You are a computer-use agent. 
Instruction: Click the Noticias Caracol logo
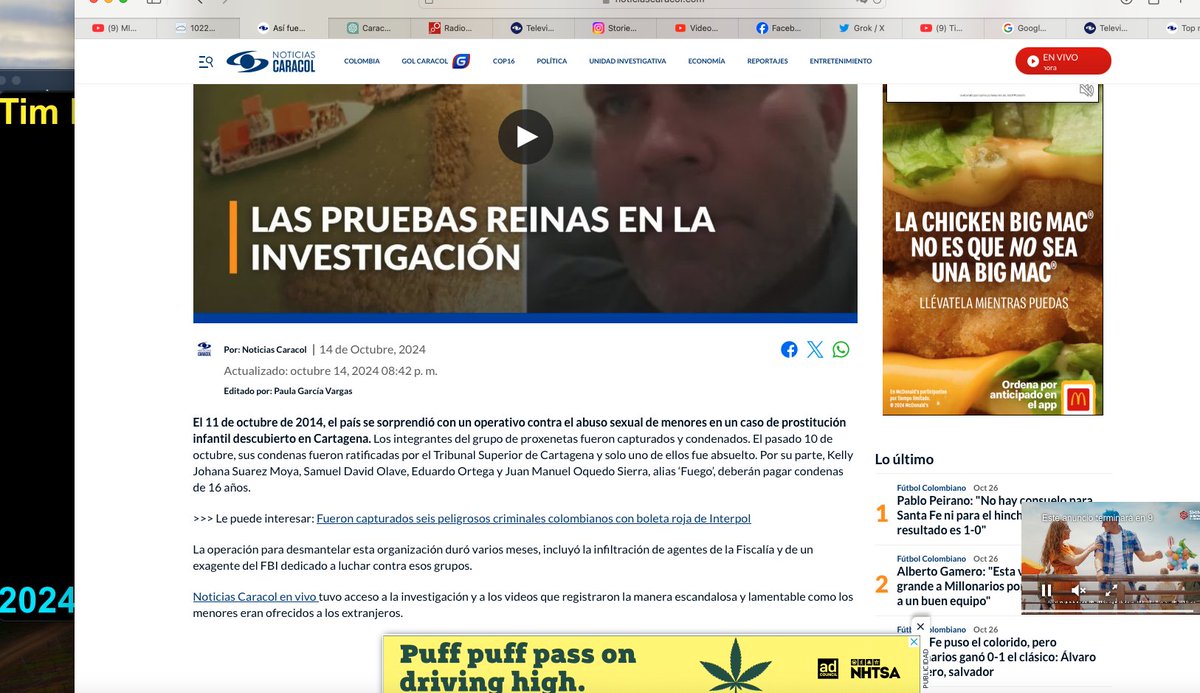[x=270, y=61]
